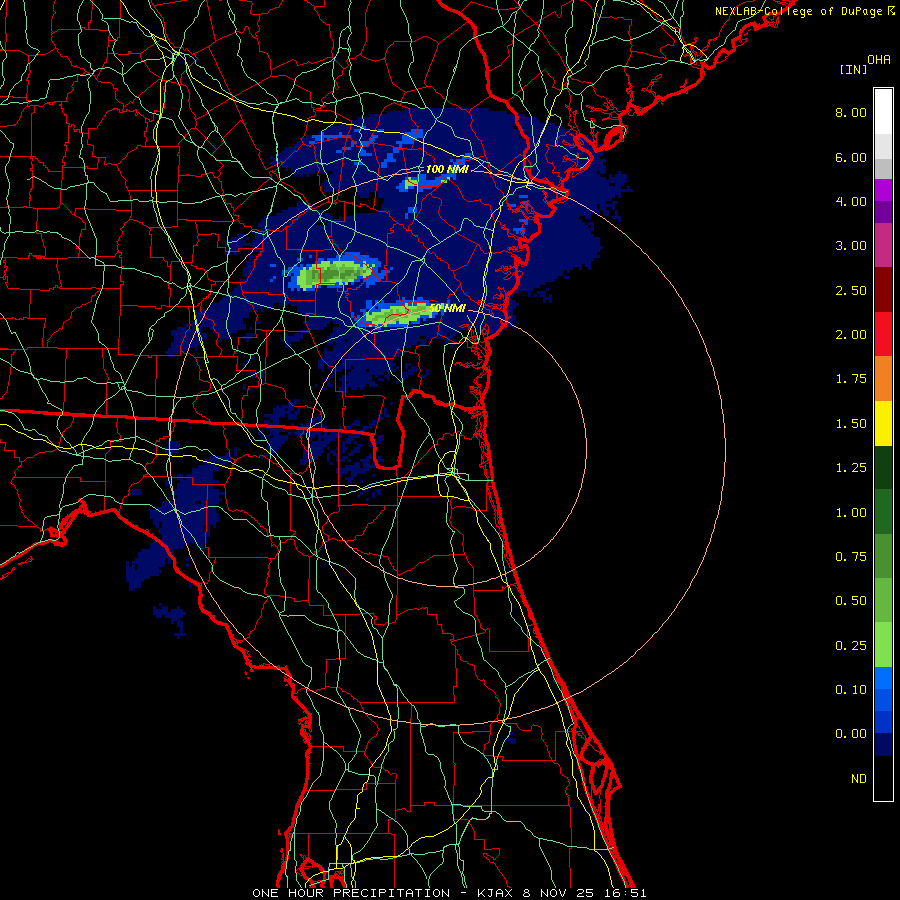This screenshot has width=900, height=900.
Task: Click the 16:51 timestamp in caption
Action: pos(626,893)
